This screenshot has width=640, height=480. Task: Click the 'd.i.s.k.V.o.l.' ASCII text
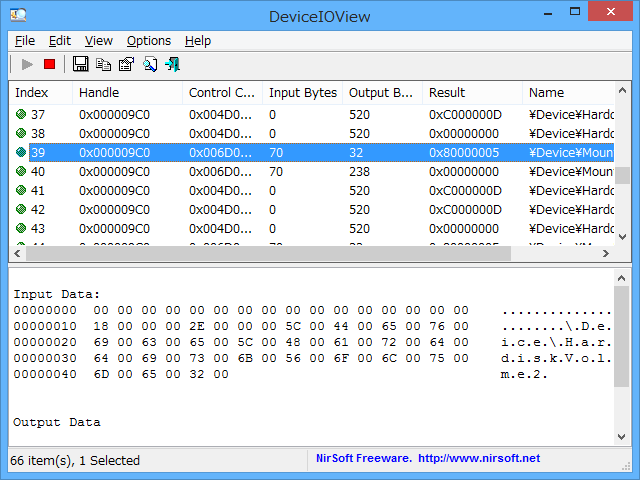[556, 358]
